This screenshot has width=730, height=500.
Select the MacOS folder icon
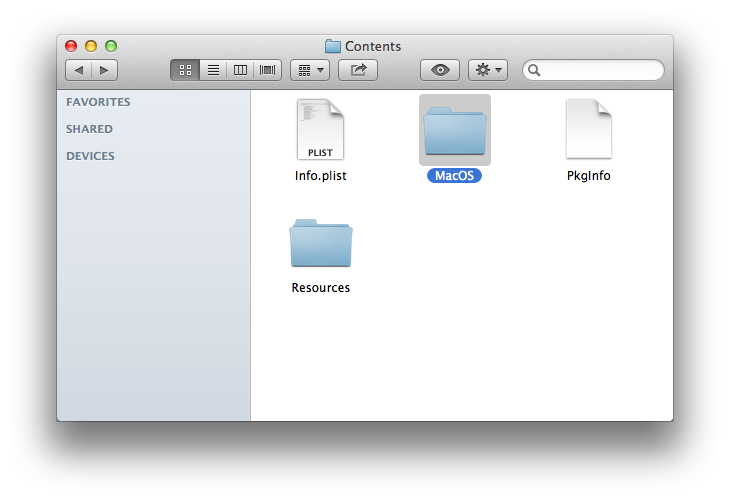pyautogui.click(x=455, y=132)
